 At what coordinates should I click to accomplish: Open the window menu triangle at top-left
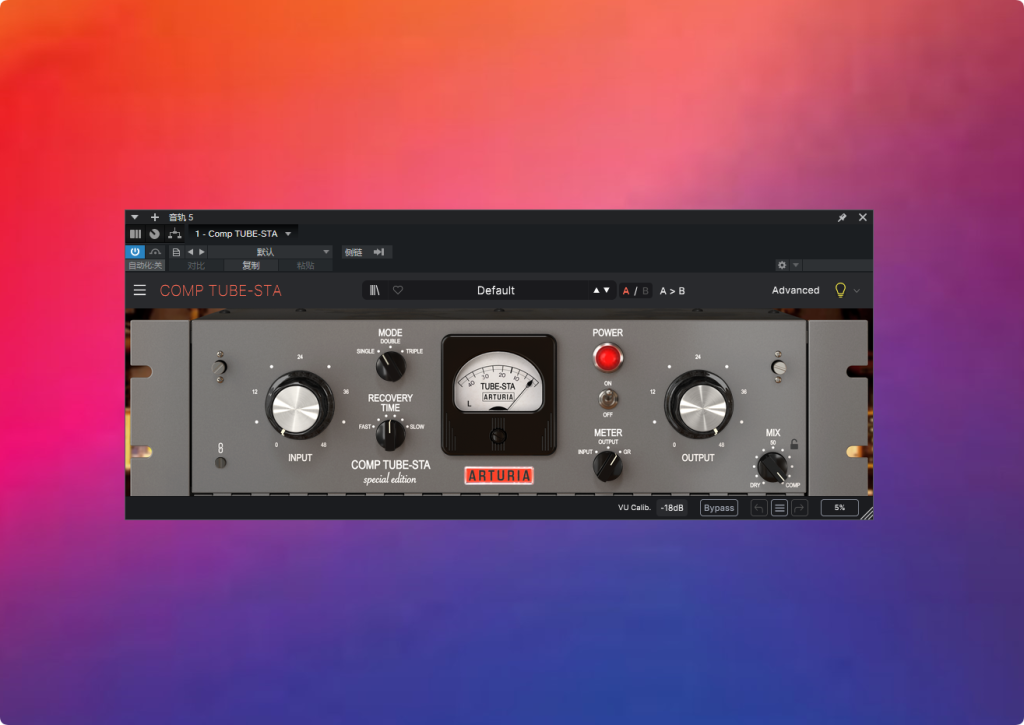135,217
